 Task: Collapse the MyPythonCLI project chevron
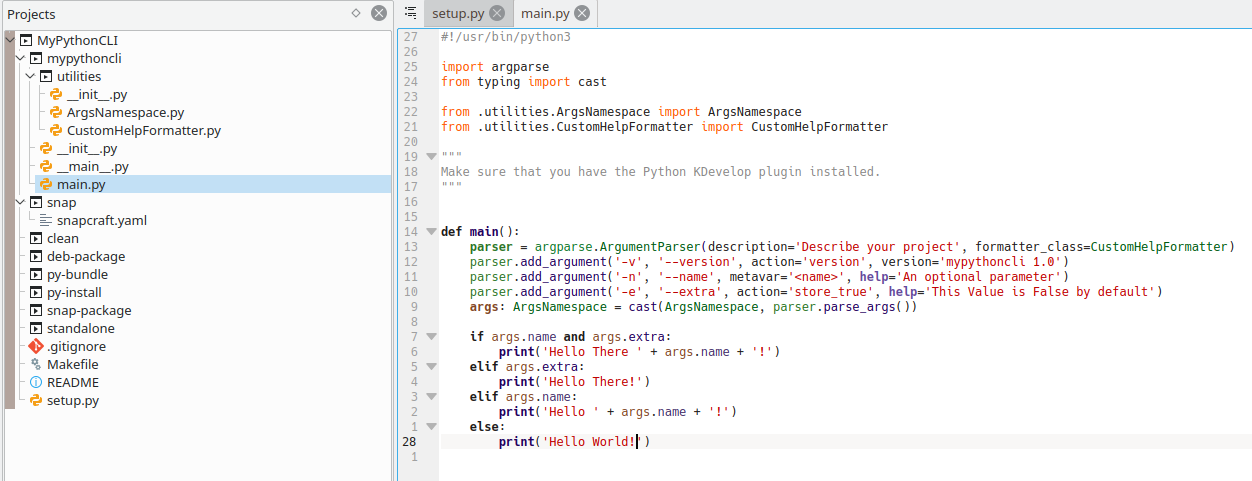coord(9,41)
